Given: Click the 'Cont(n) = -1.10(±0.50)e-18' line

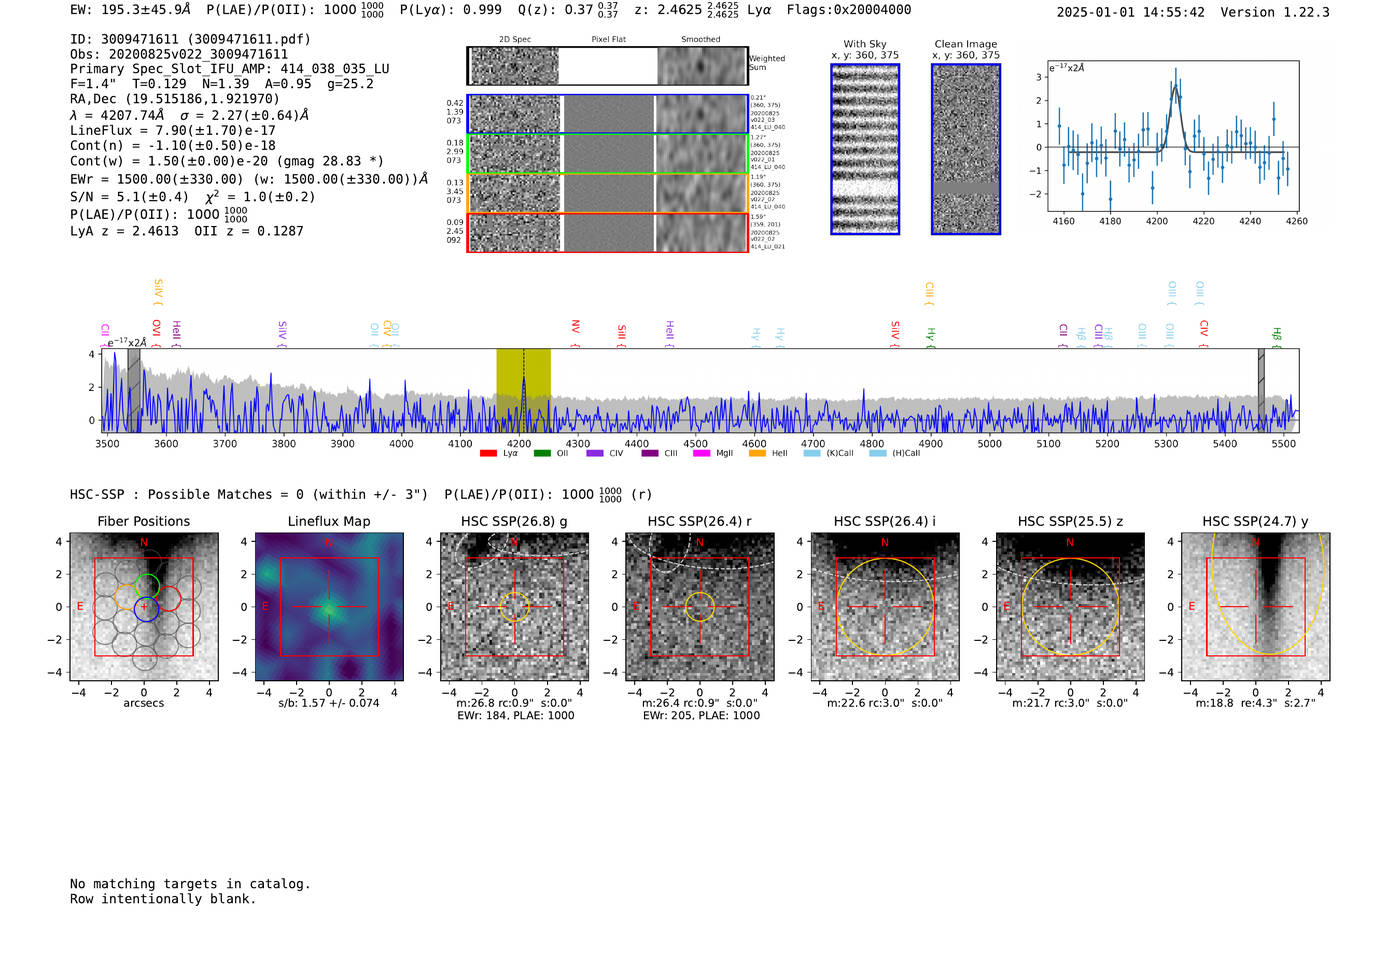Looking at the screenshot, I should click(173, 145).
